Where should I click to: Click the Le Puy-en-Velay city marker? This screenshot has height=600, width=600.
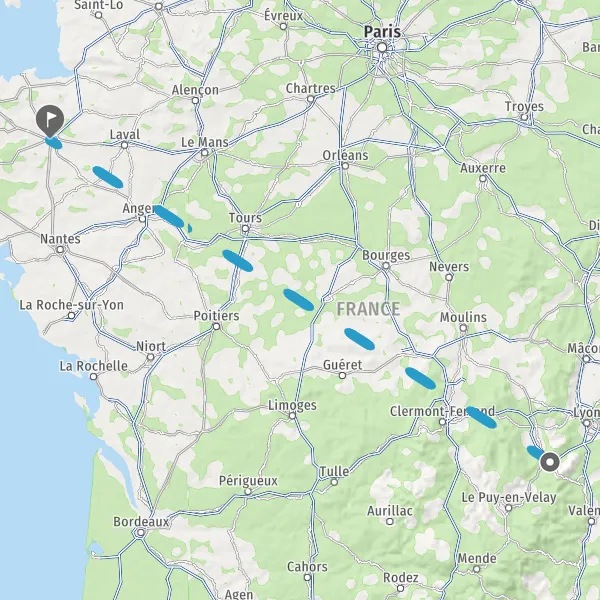pos(509,508)
